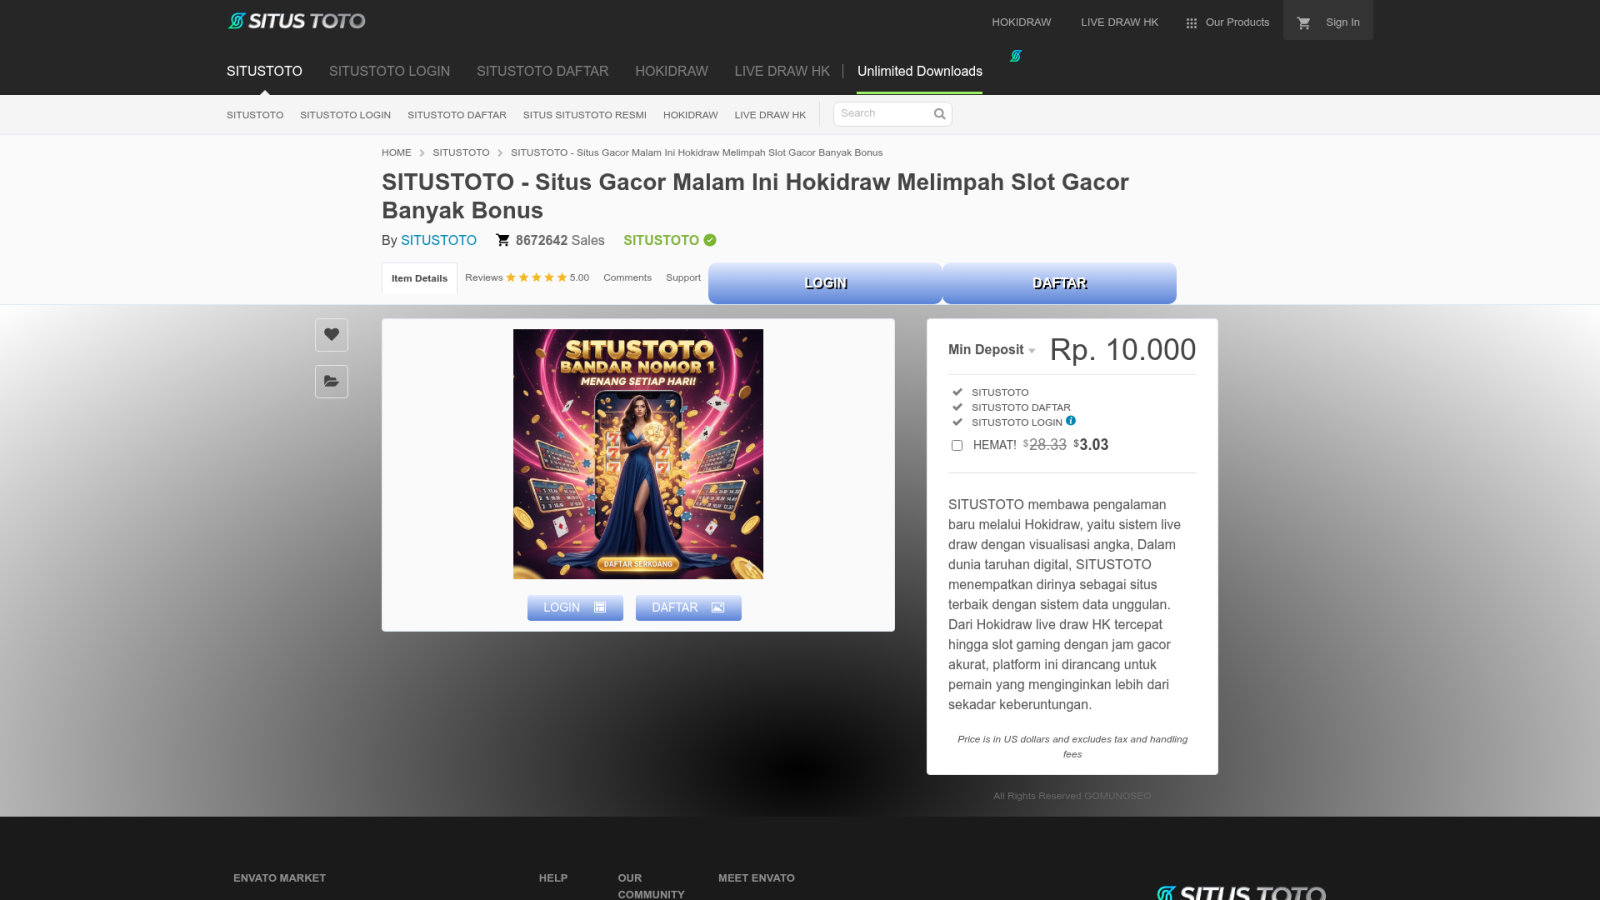Open HOKIDRAW link in the top bar
Screen dimensions: 1600x900
(1021, 22)
